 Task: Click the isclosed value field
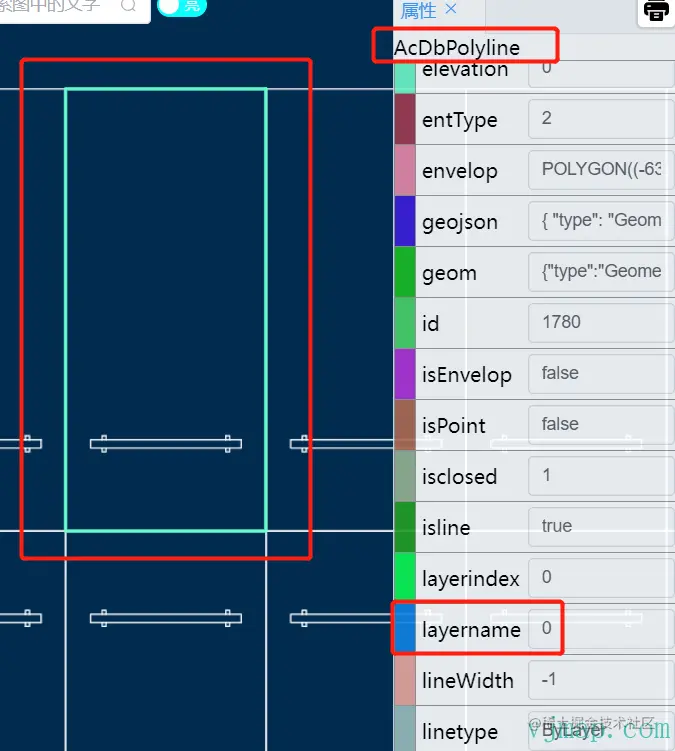tap(601, 476)
